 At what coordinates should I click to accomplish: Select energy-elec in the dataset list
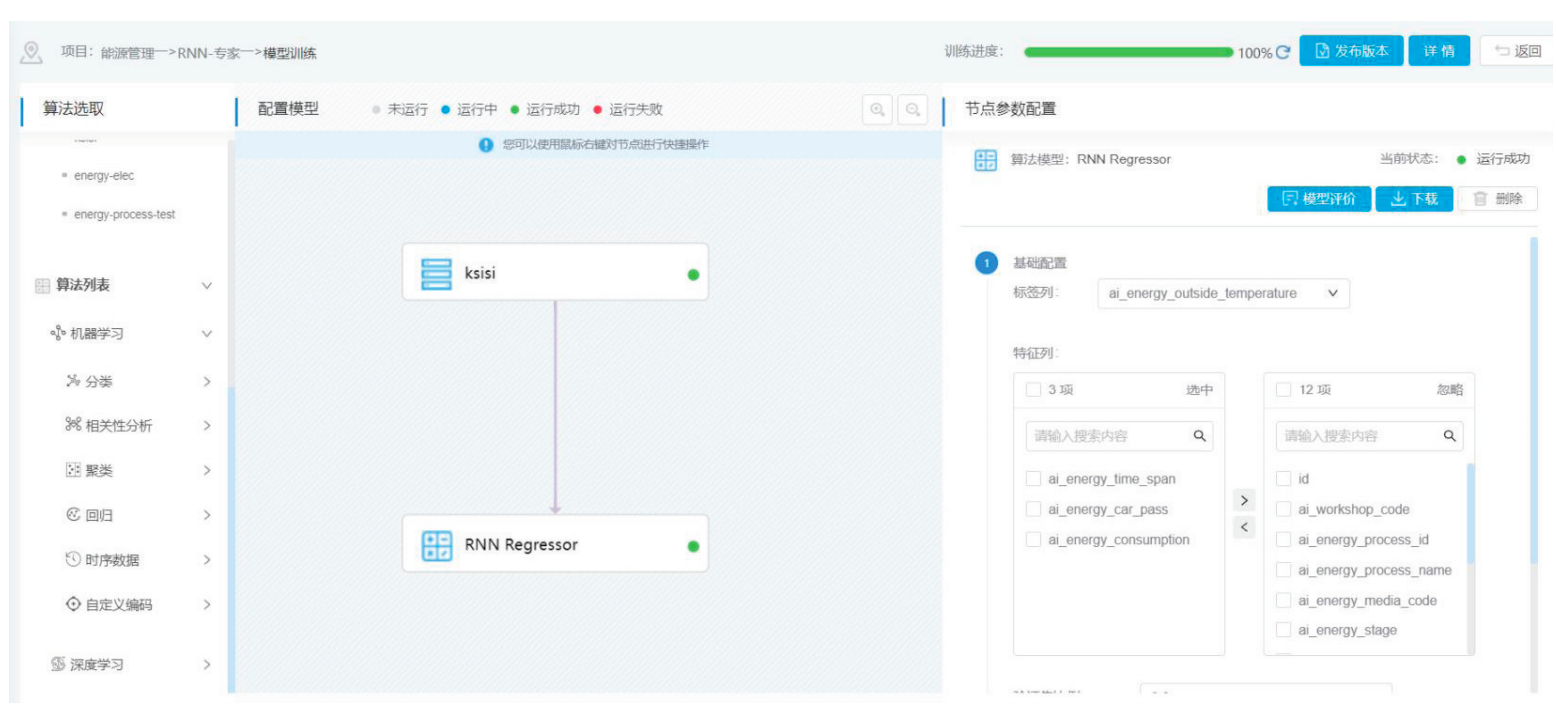click(x=103, y=176)
